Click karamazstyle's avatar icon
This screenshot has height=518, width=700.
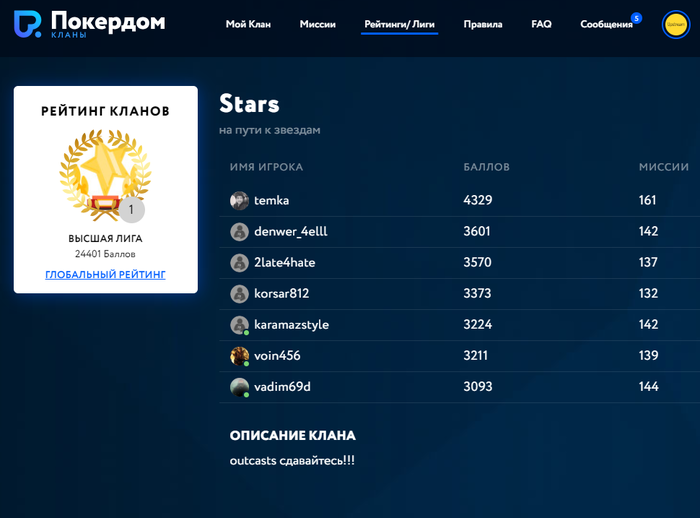point(239,325)
